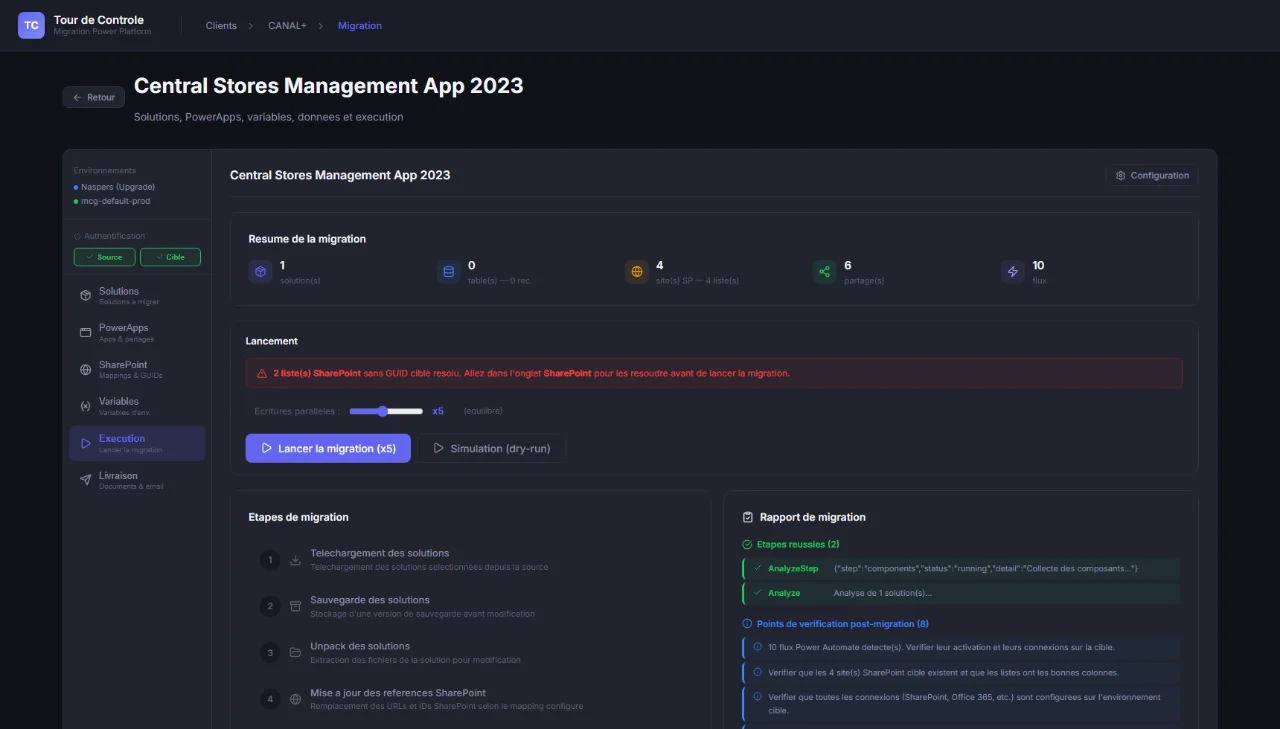Open the Livraison sidebar section
The image size is (1280, 729).
(x=137, y=480)
